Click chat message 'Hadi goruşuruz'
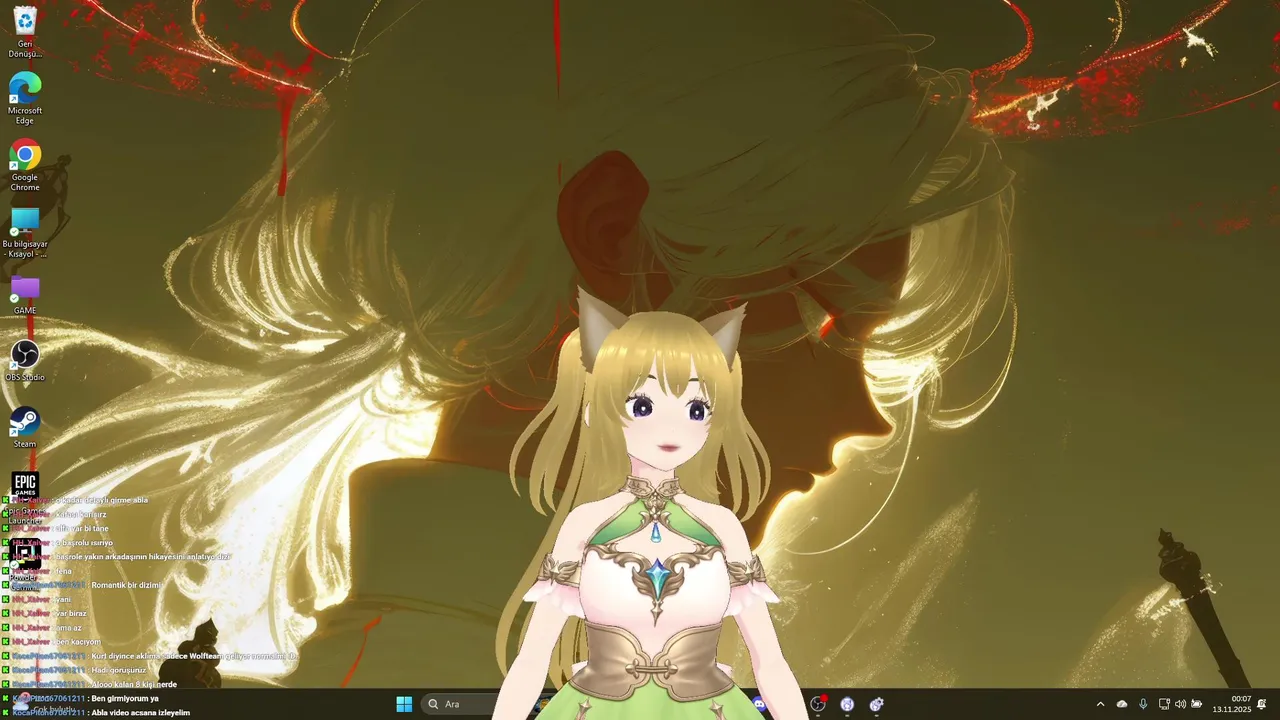Screen dimensions: 1280x720 tap(118, 670)
